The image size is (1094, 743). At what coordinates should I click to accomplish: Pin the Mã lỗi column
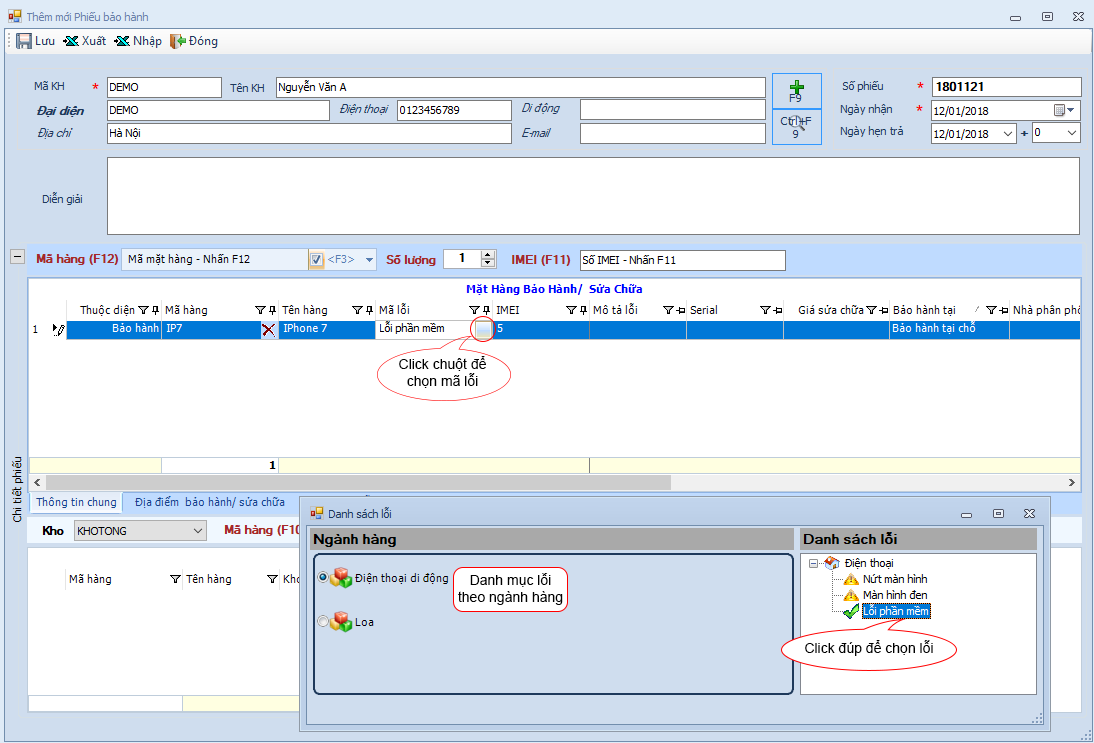[486, 310]
